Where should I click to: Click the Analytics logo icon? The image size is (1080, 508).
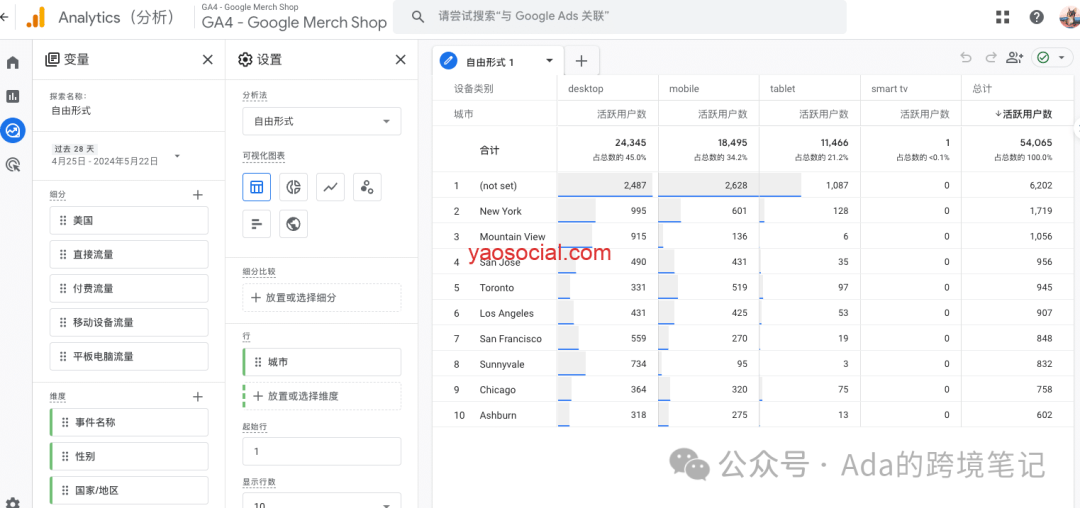[35, 17]
